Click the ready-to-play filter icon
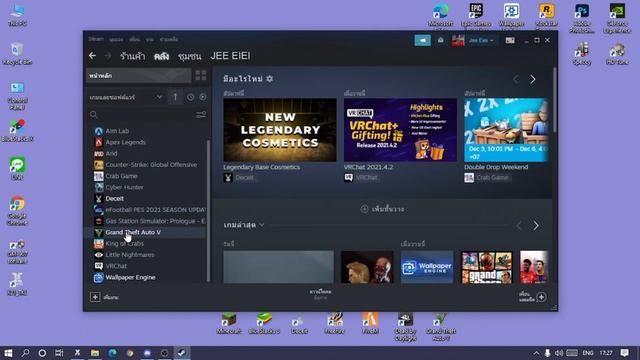 click(203, 97)
